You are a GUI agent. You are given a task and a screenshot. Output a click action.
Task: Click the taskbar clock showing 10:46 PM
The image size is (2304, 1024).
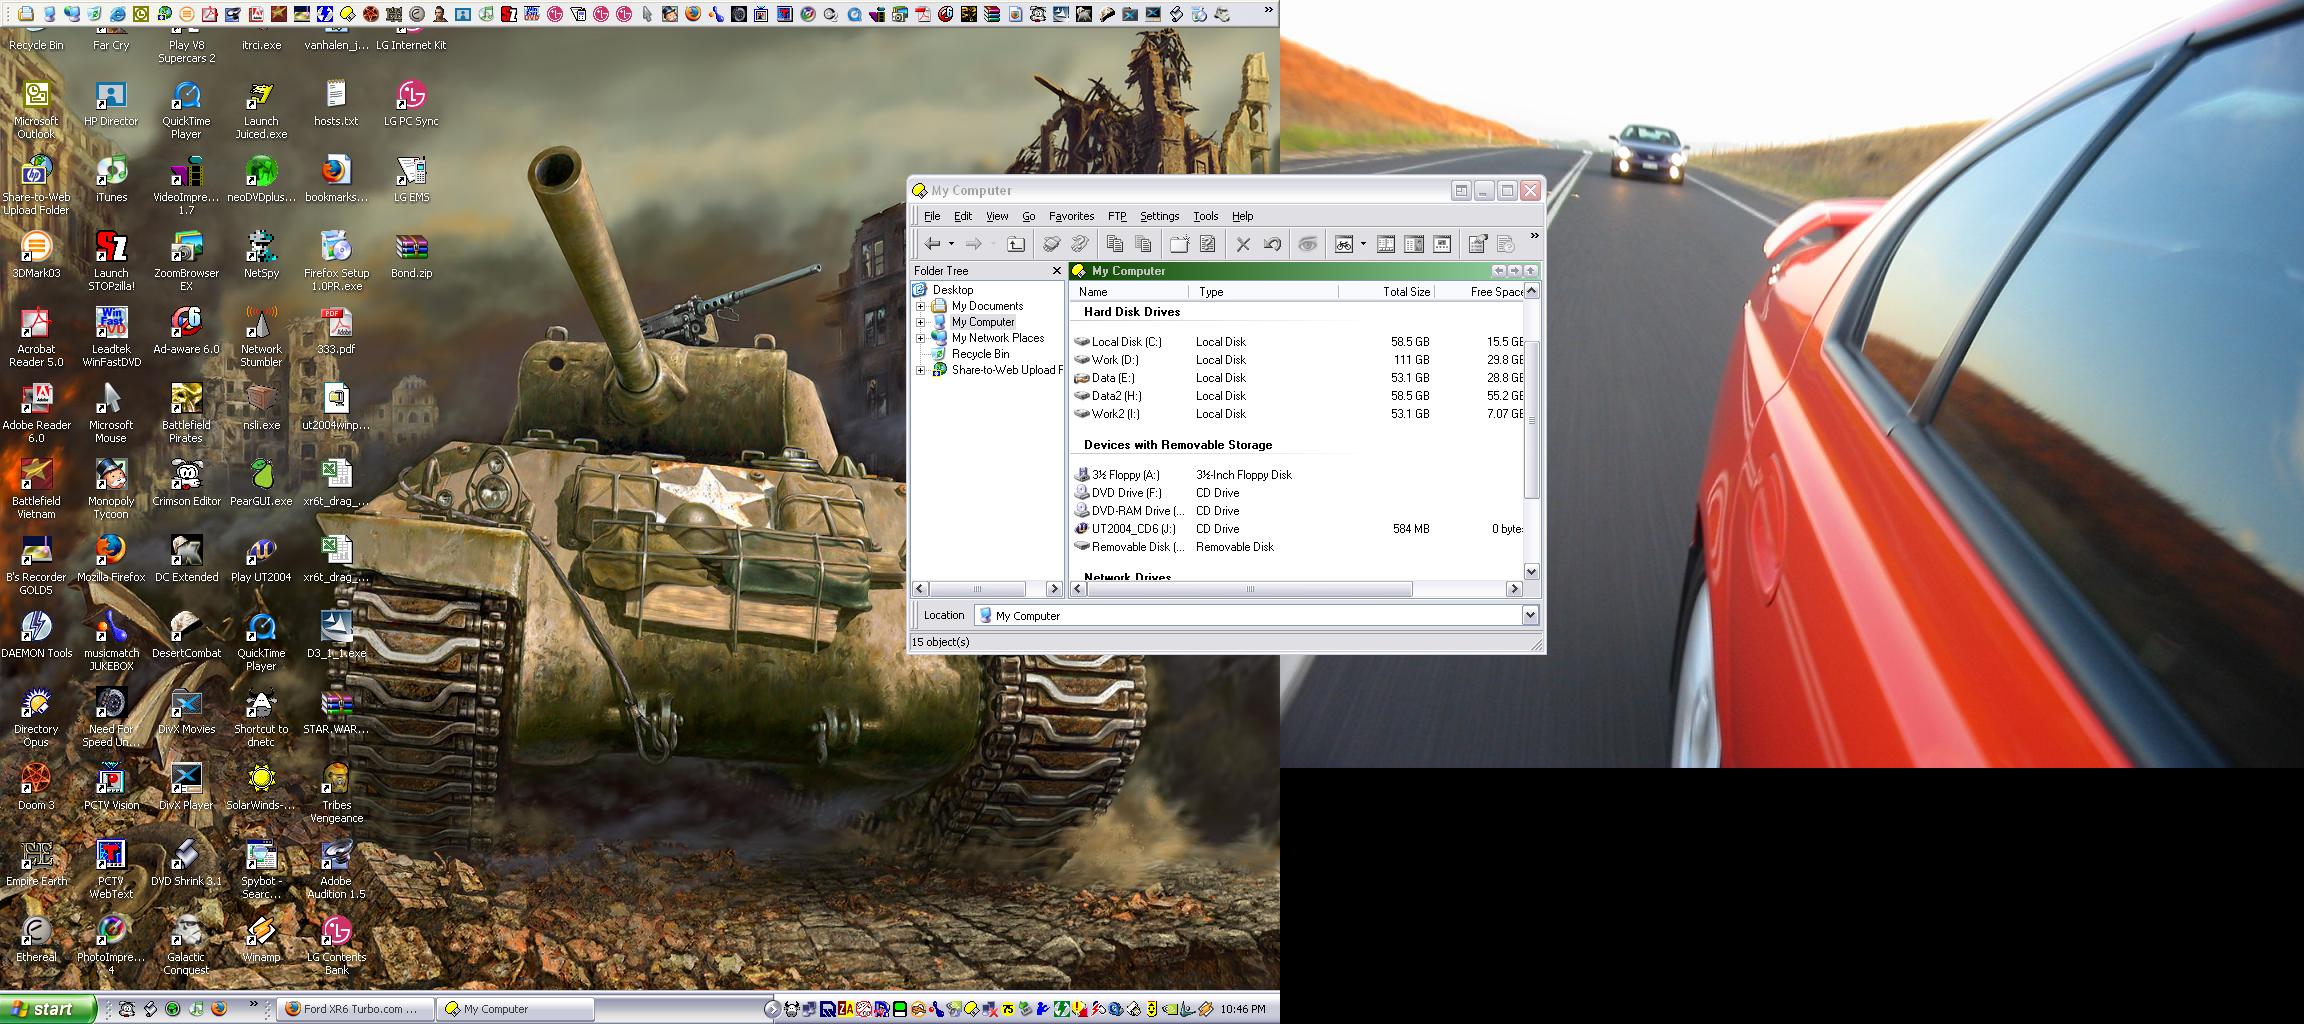1242,1009
